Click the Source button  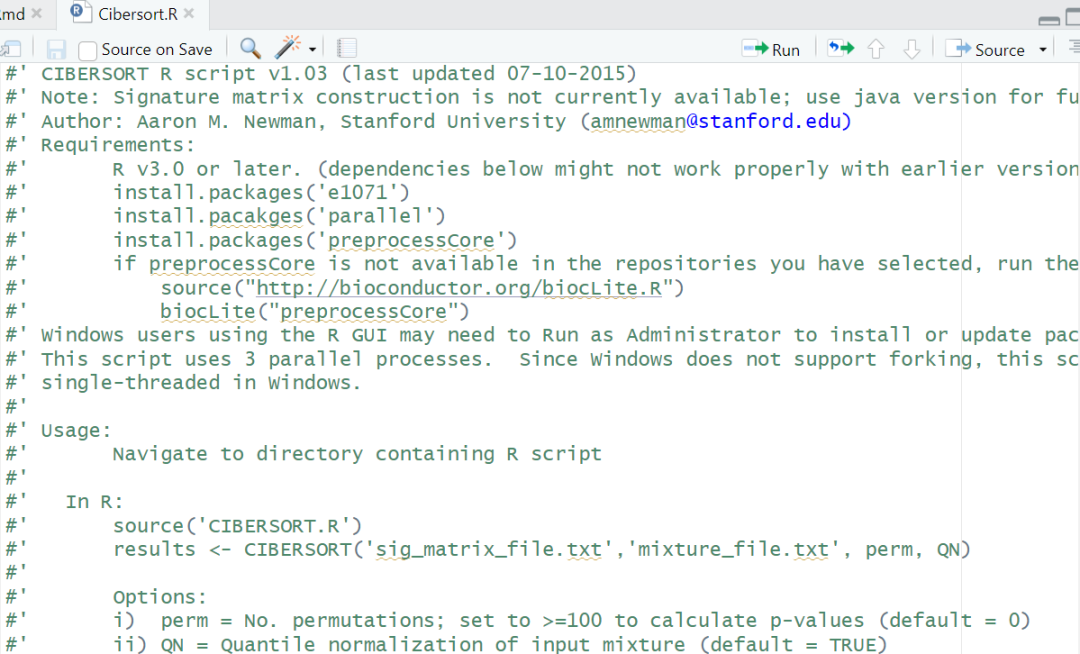pyautogui.click(x=987, y=49)
